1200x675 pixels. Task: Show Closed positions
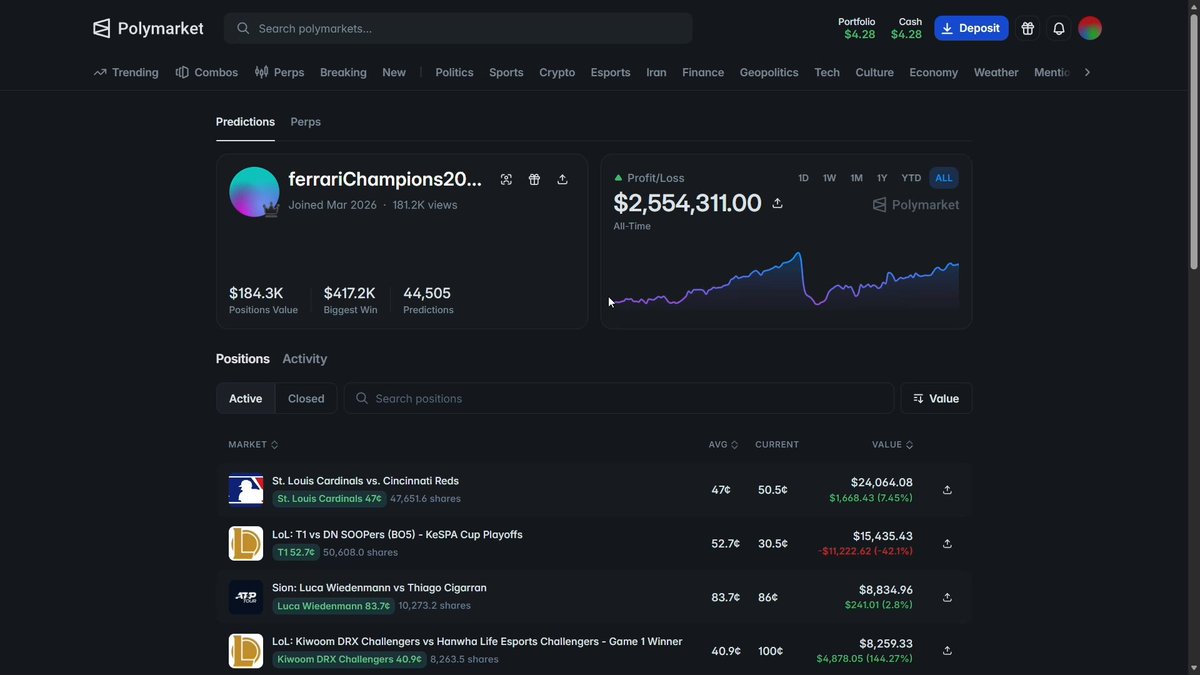(x=306, y=398)
